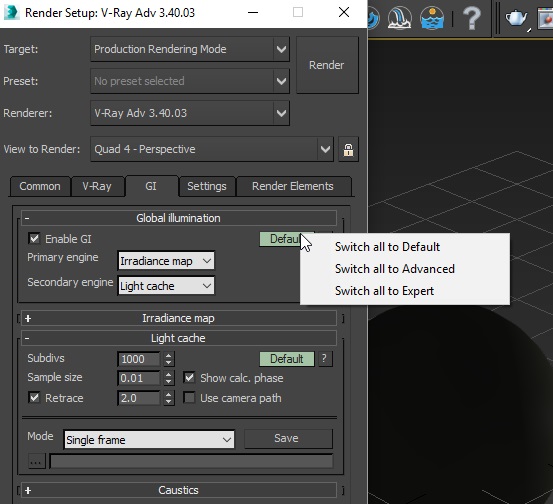Viewport: 553px width, 504px height.
Task: Minimize the Render Setup window
Action: click(x=253, y=13)
